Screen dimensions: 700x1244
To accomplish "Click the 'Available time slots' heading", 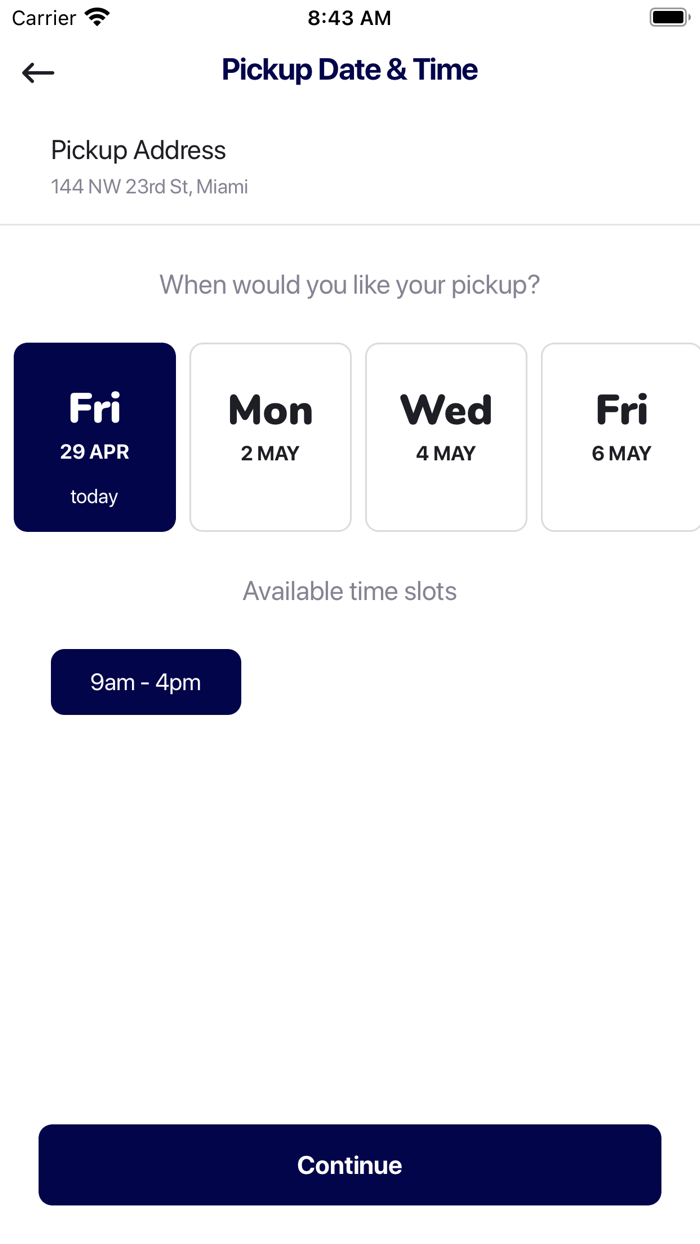I will [350, 591].
